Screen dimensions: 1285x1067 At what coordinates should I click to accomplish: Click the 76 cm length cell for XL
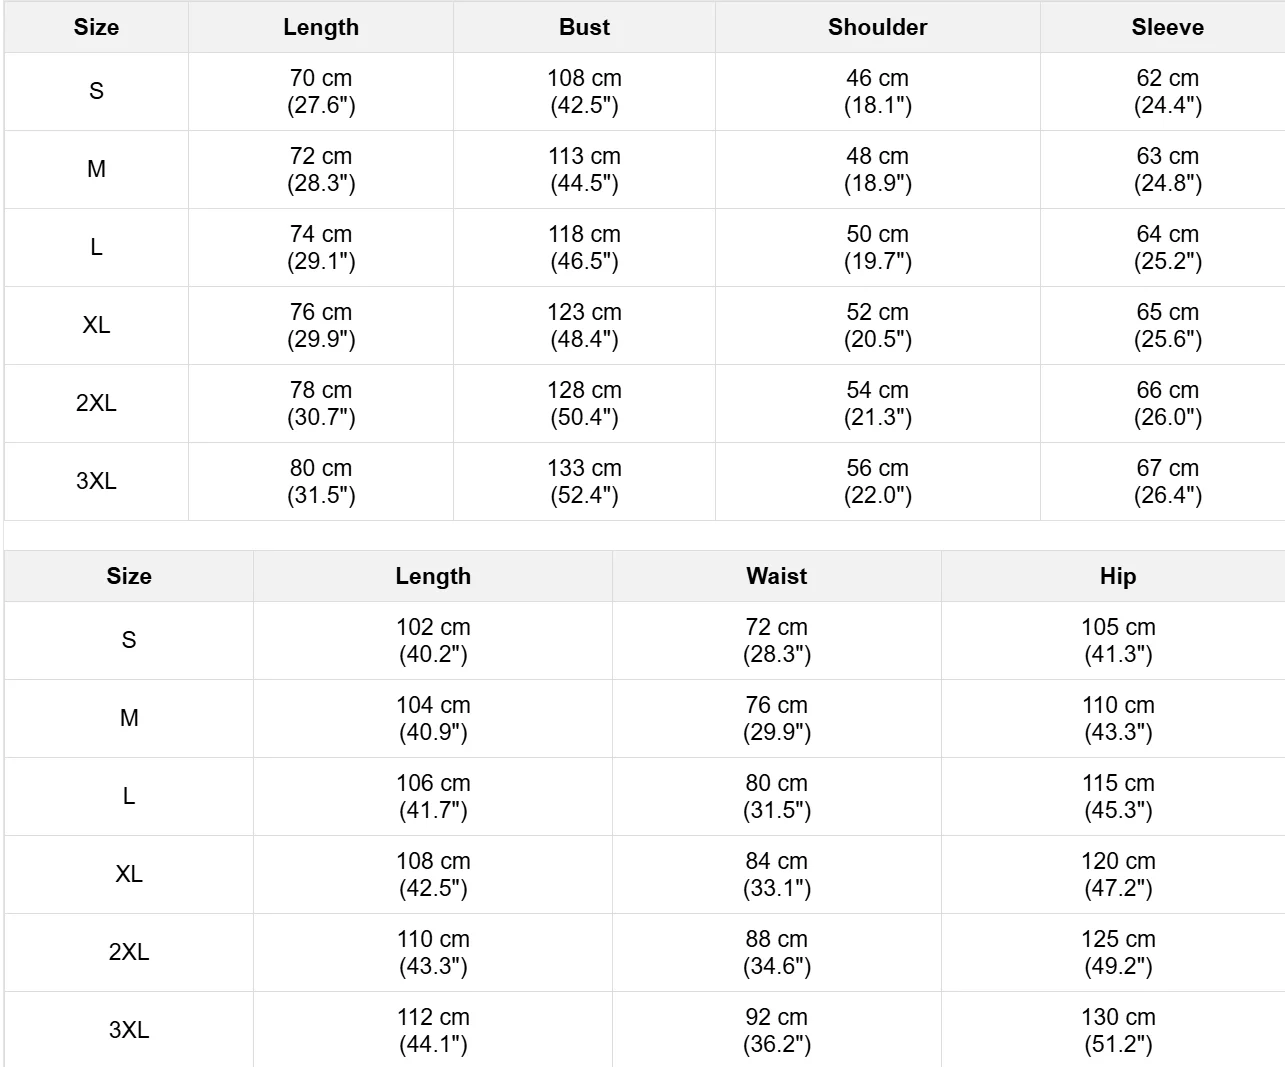coord(320,325)
